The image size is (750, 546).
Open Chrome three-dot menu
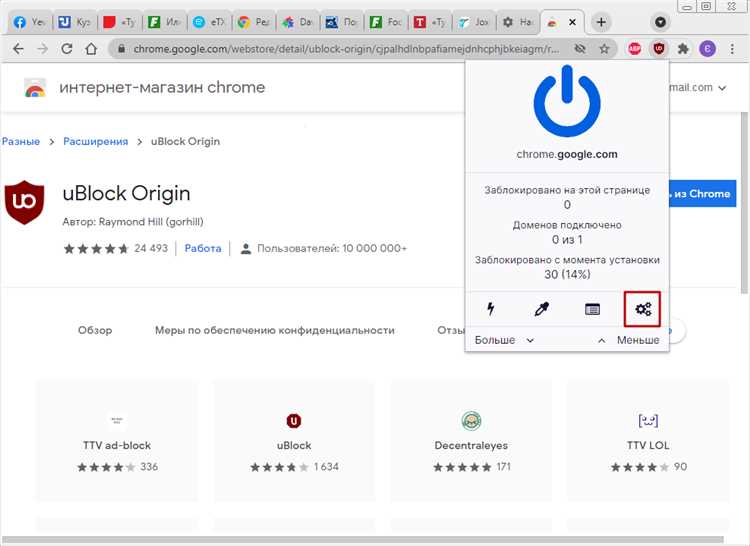pyautogui.click(x=732, y=48)
